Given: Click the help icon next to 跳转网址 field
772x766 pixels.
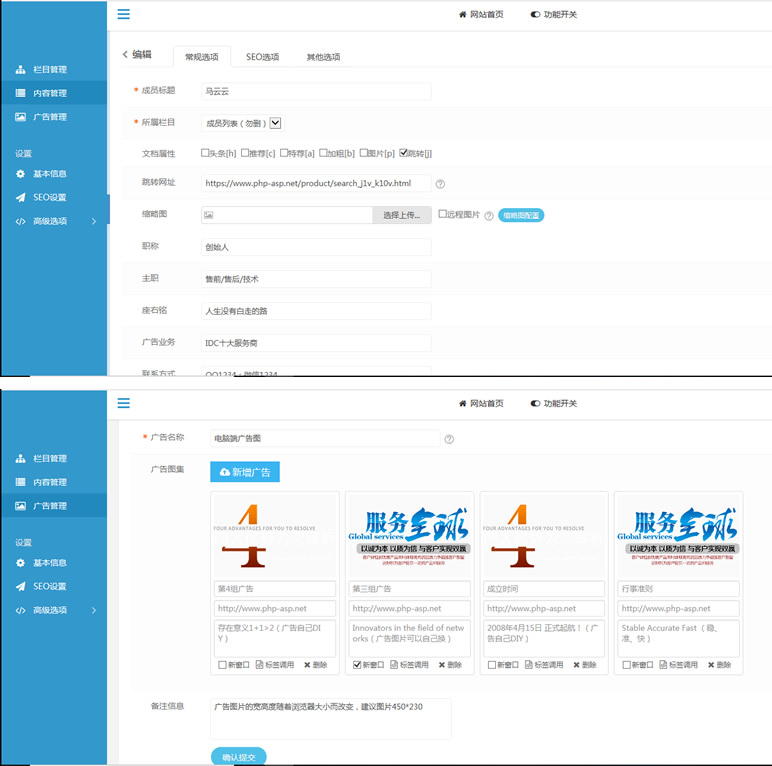Looking at the screenshot, I should click(x=440, y=184).
